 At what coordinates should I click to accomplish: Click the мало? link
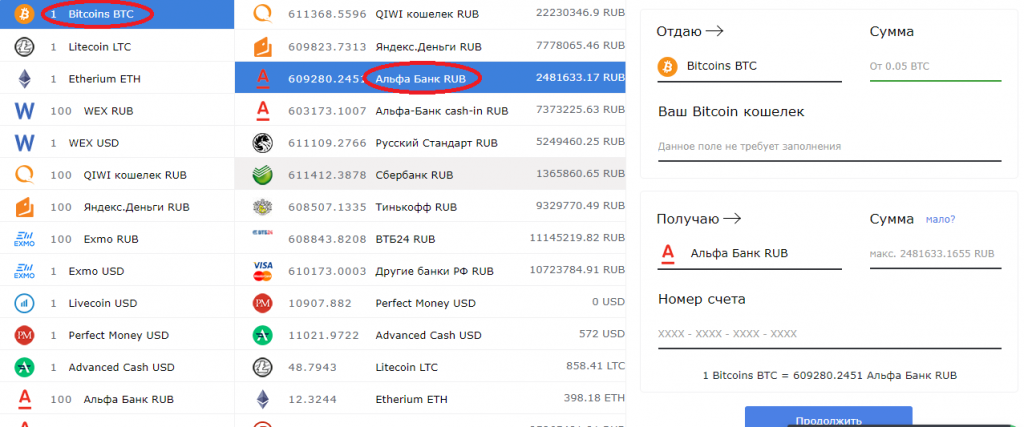click(x=940, y=220)
